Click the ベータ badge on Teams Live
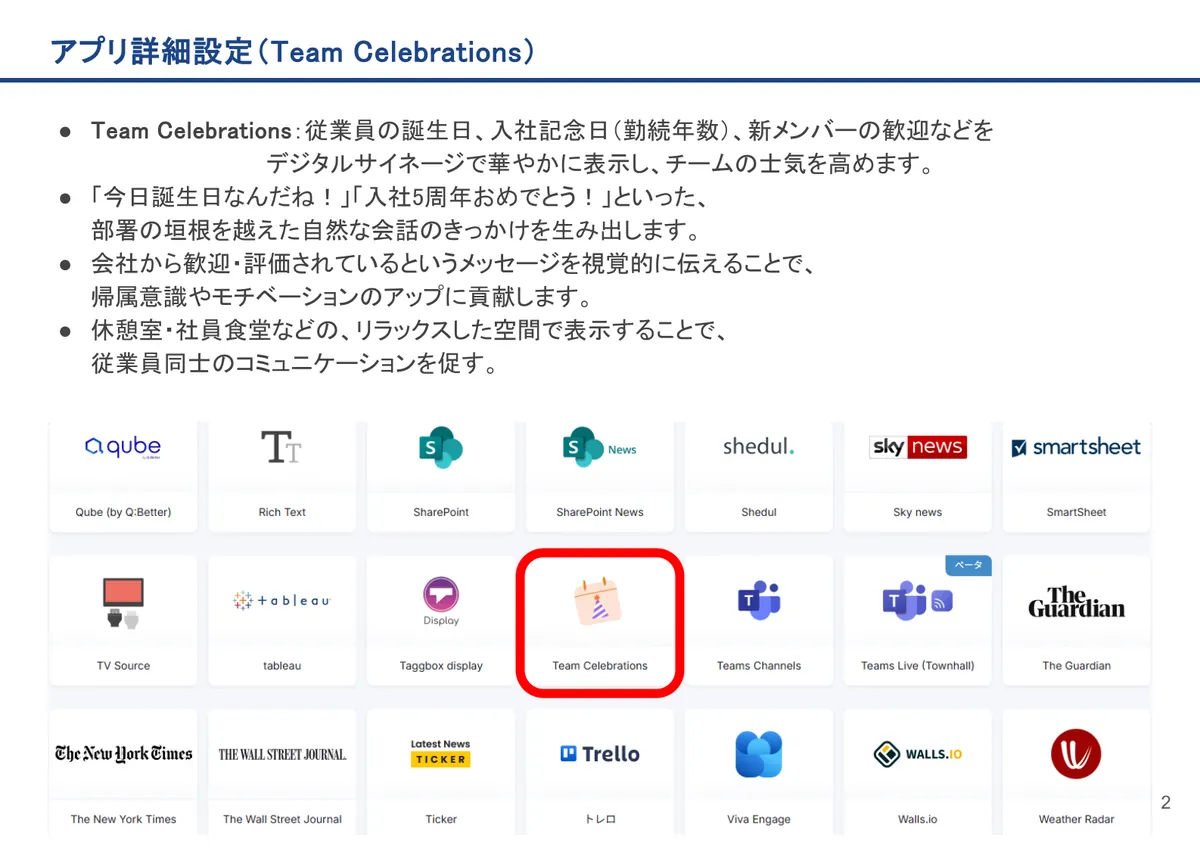This screenshot has height=849, width=1200. click(968, 566)
